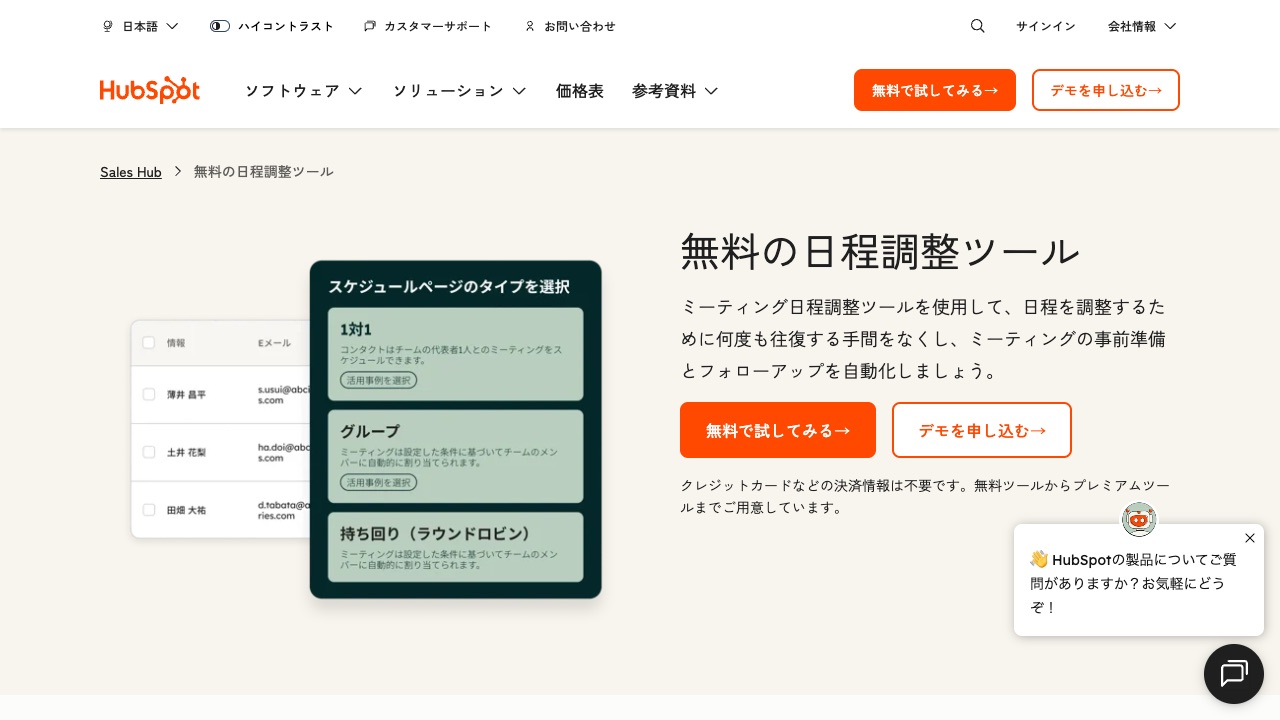Select the 1対1 schedule type card

(x=456, y=354)
